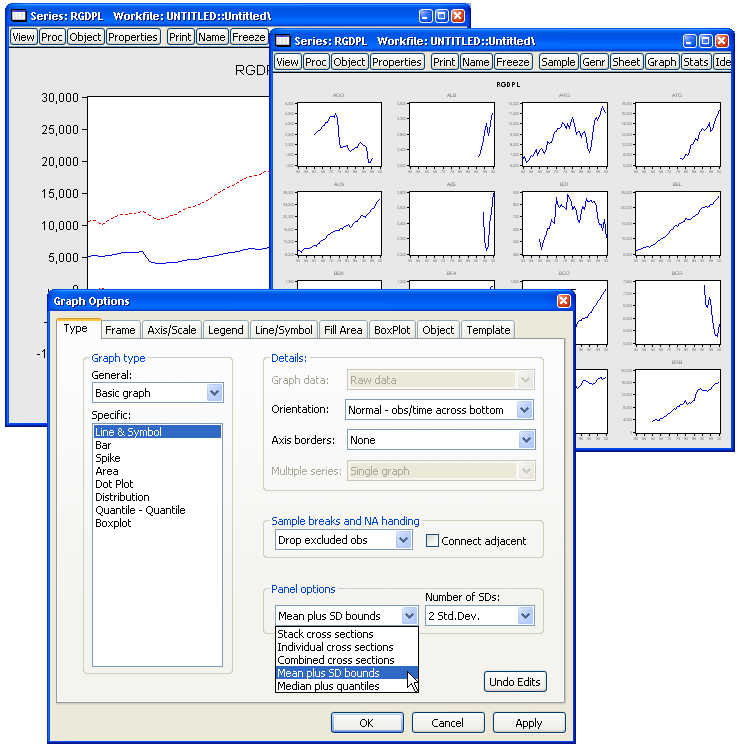Click the back window's series icon

pyautogui.click(x=18, y=16)
